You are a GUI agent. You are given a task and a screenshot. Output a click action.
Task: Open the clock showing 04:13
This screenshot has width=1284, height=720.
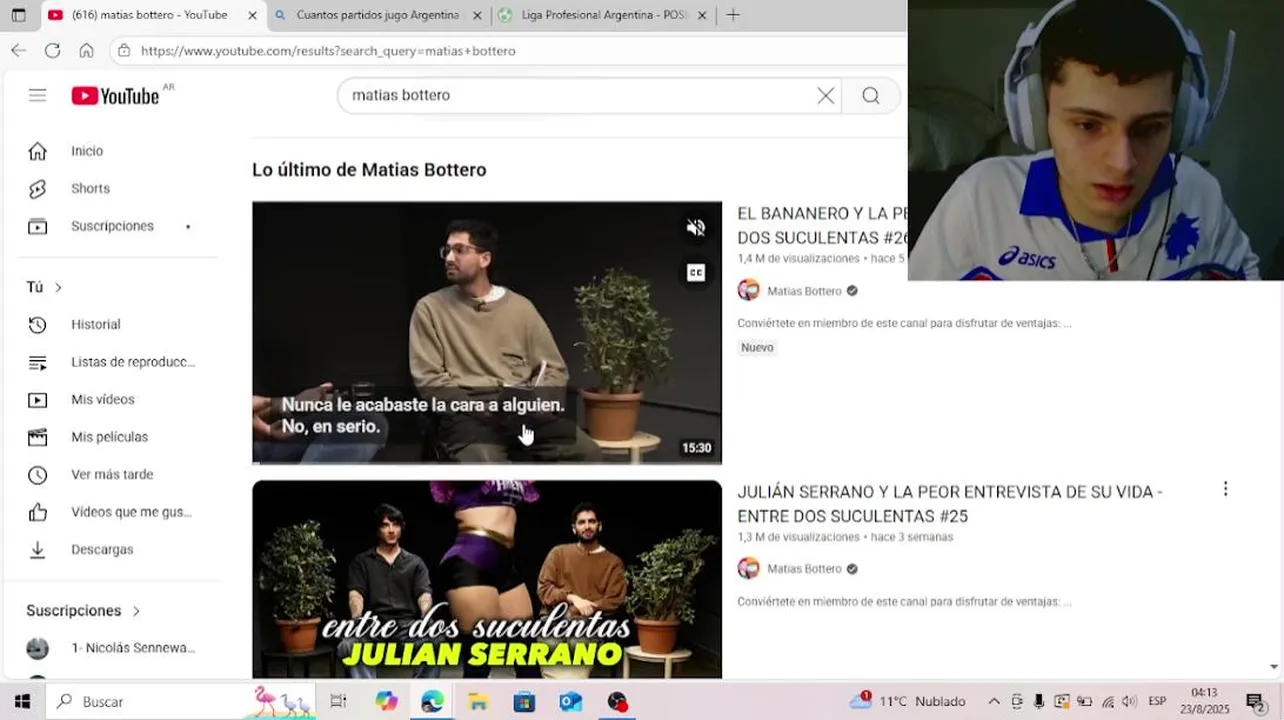pos(1204,701)
